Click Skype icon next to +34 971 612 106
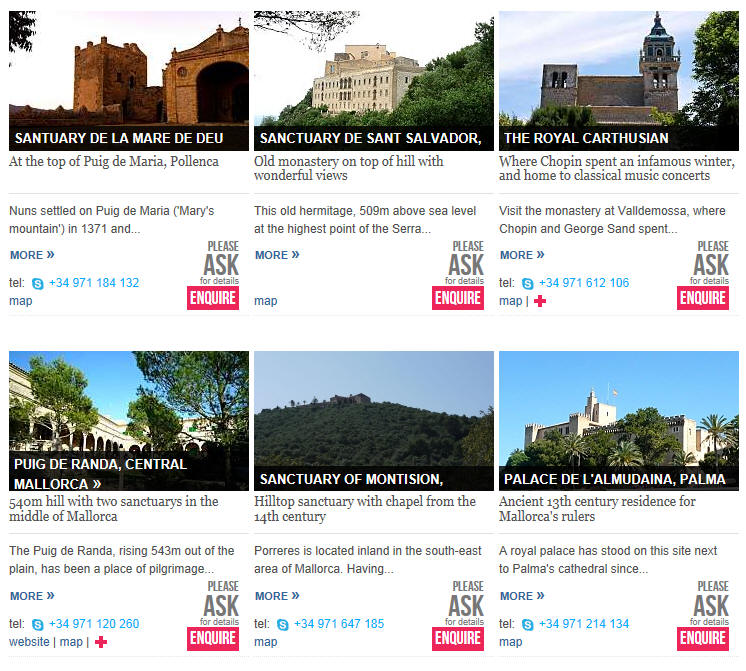The width and height of the screenshot is (746, 671). 528,284
